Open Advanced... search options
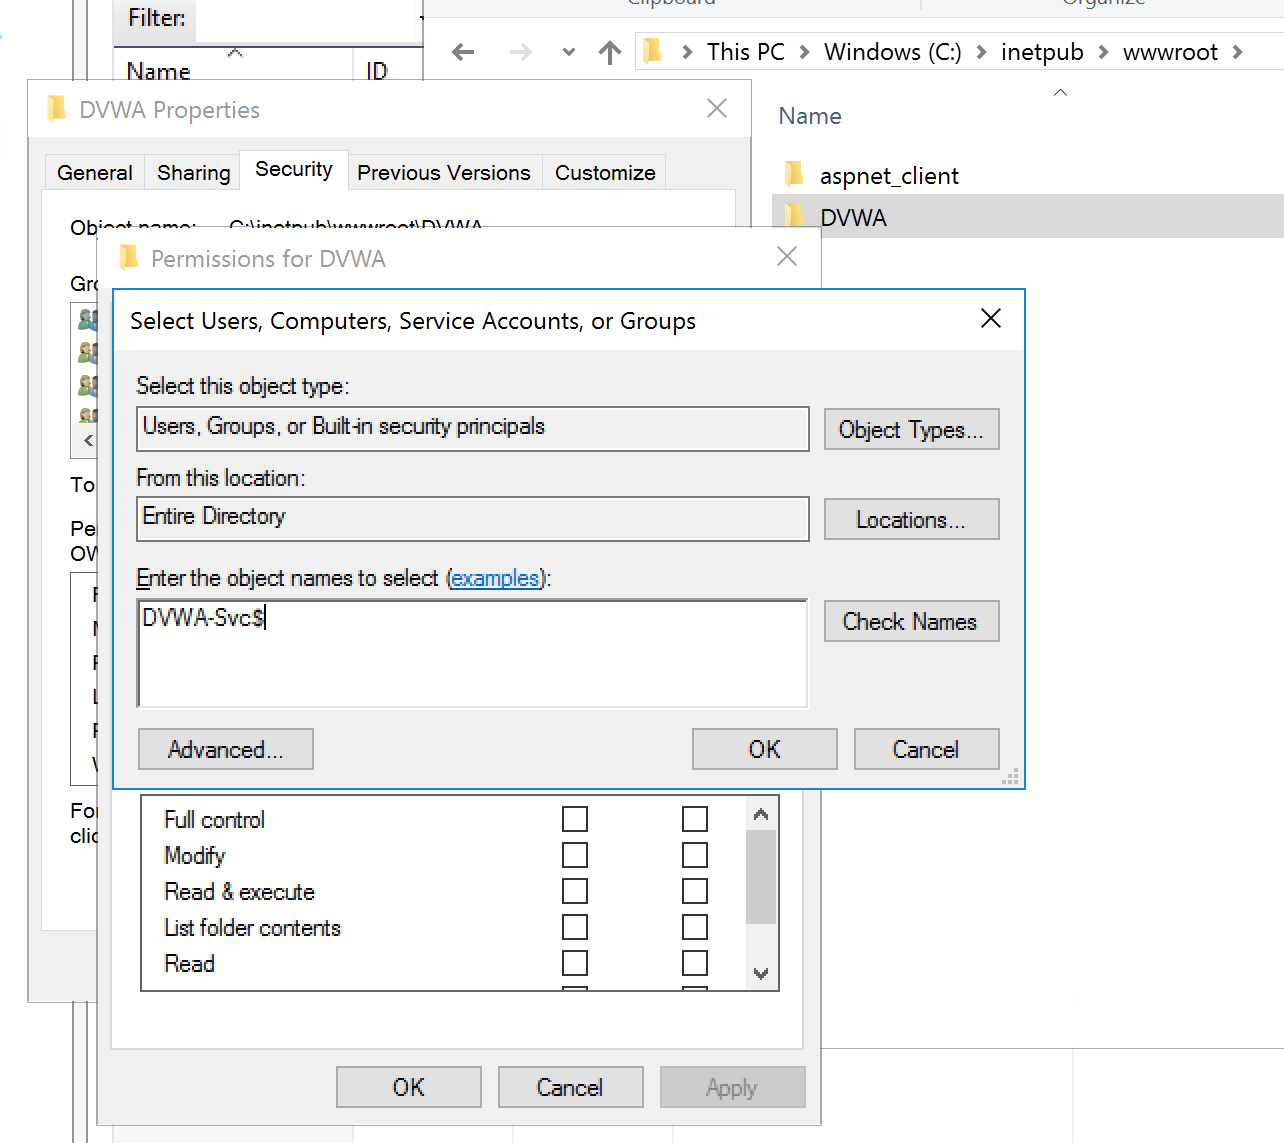1284x1143 pixels. click(x=226, y=749)
